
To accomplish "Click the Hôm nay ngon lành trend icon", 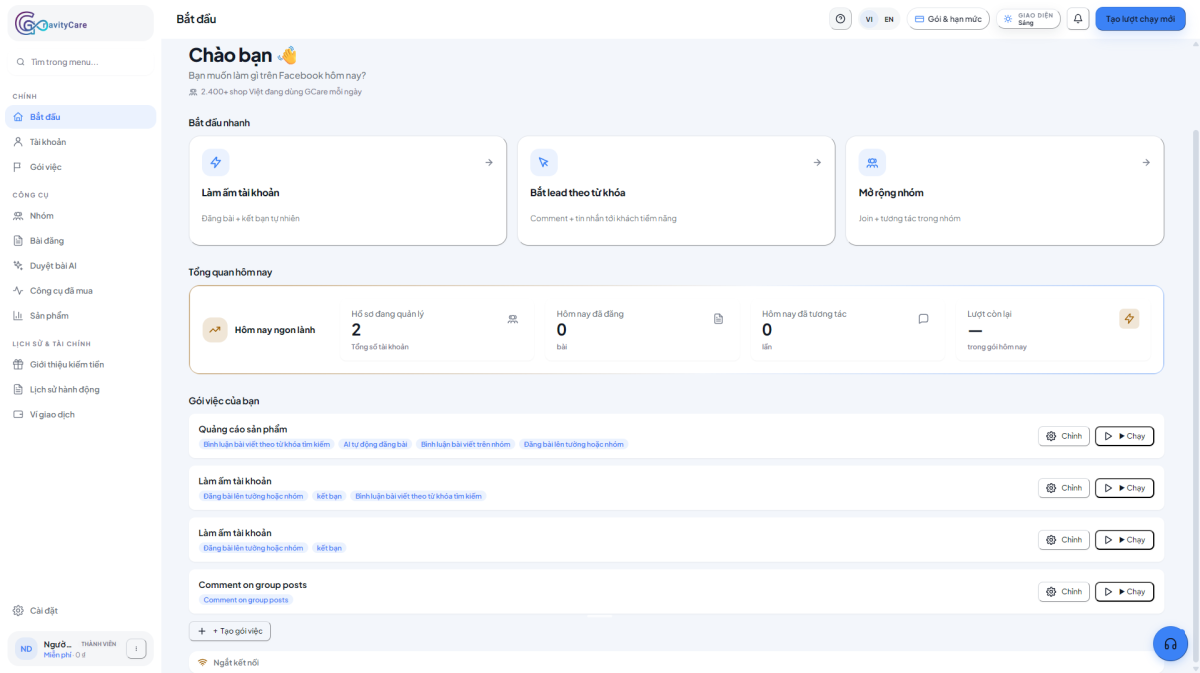I will point(215,330).
